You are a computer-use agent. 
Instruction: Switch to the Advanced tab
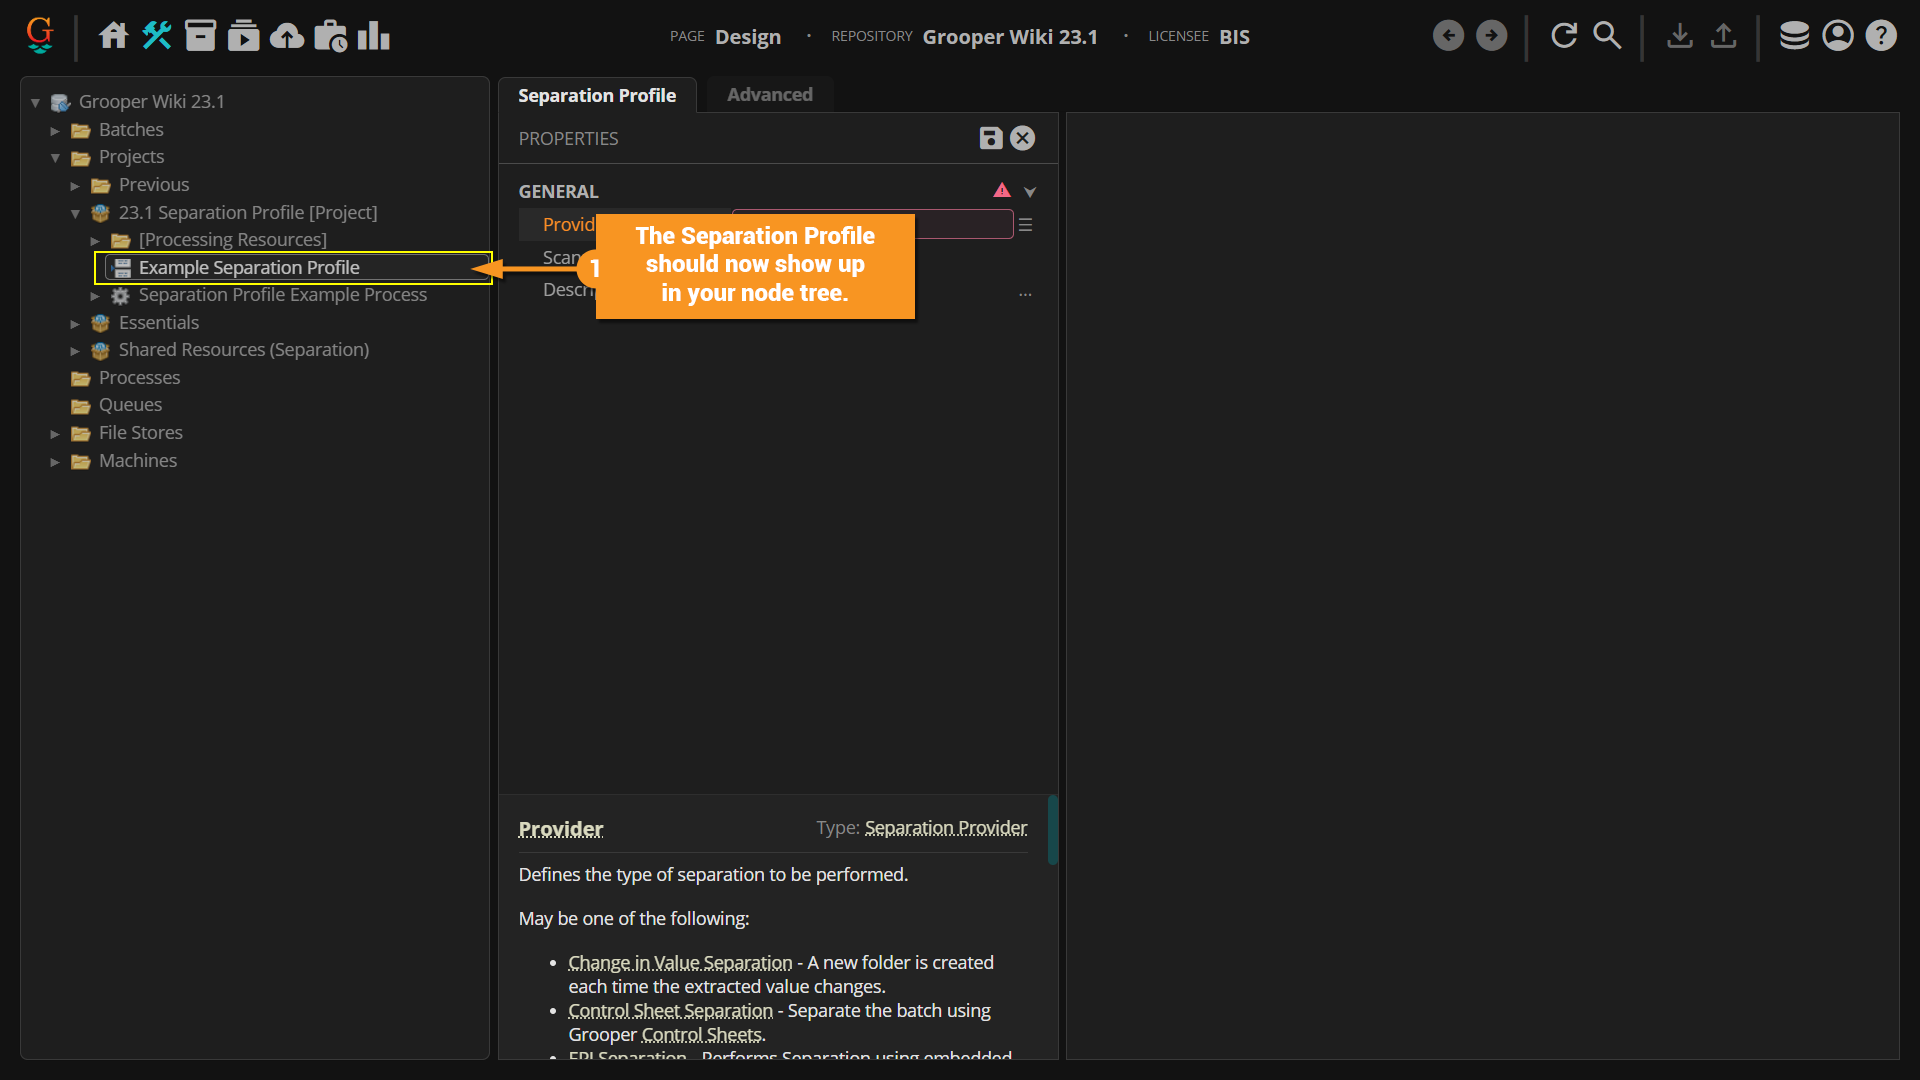coord(769,95)
